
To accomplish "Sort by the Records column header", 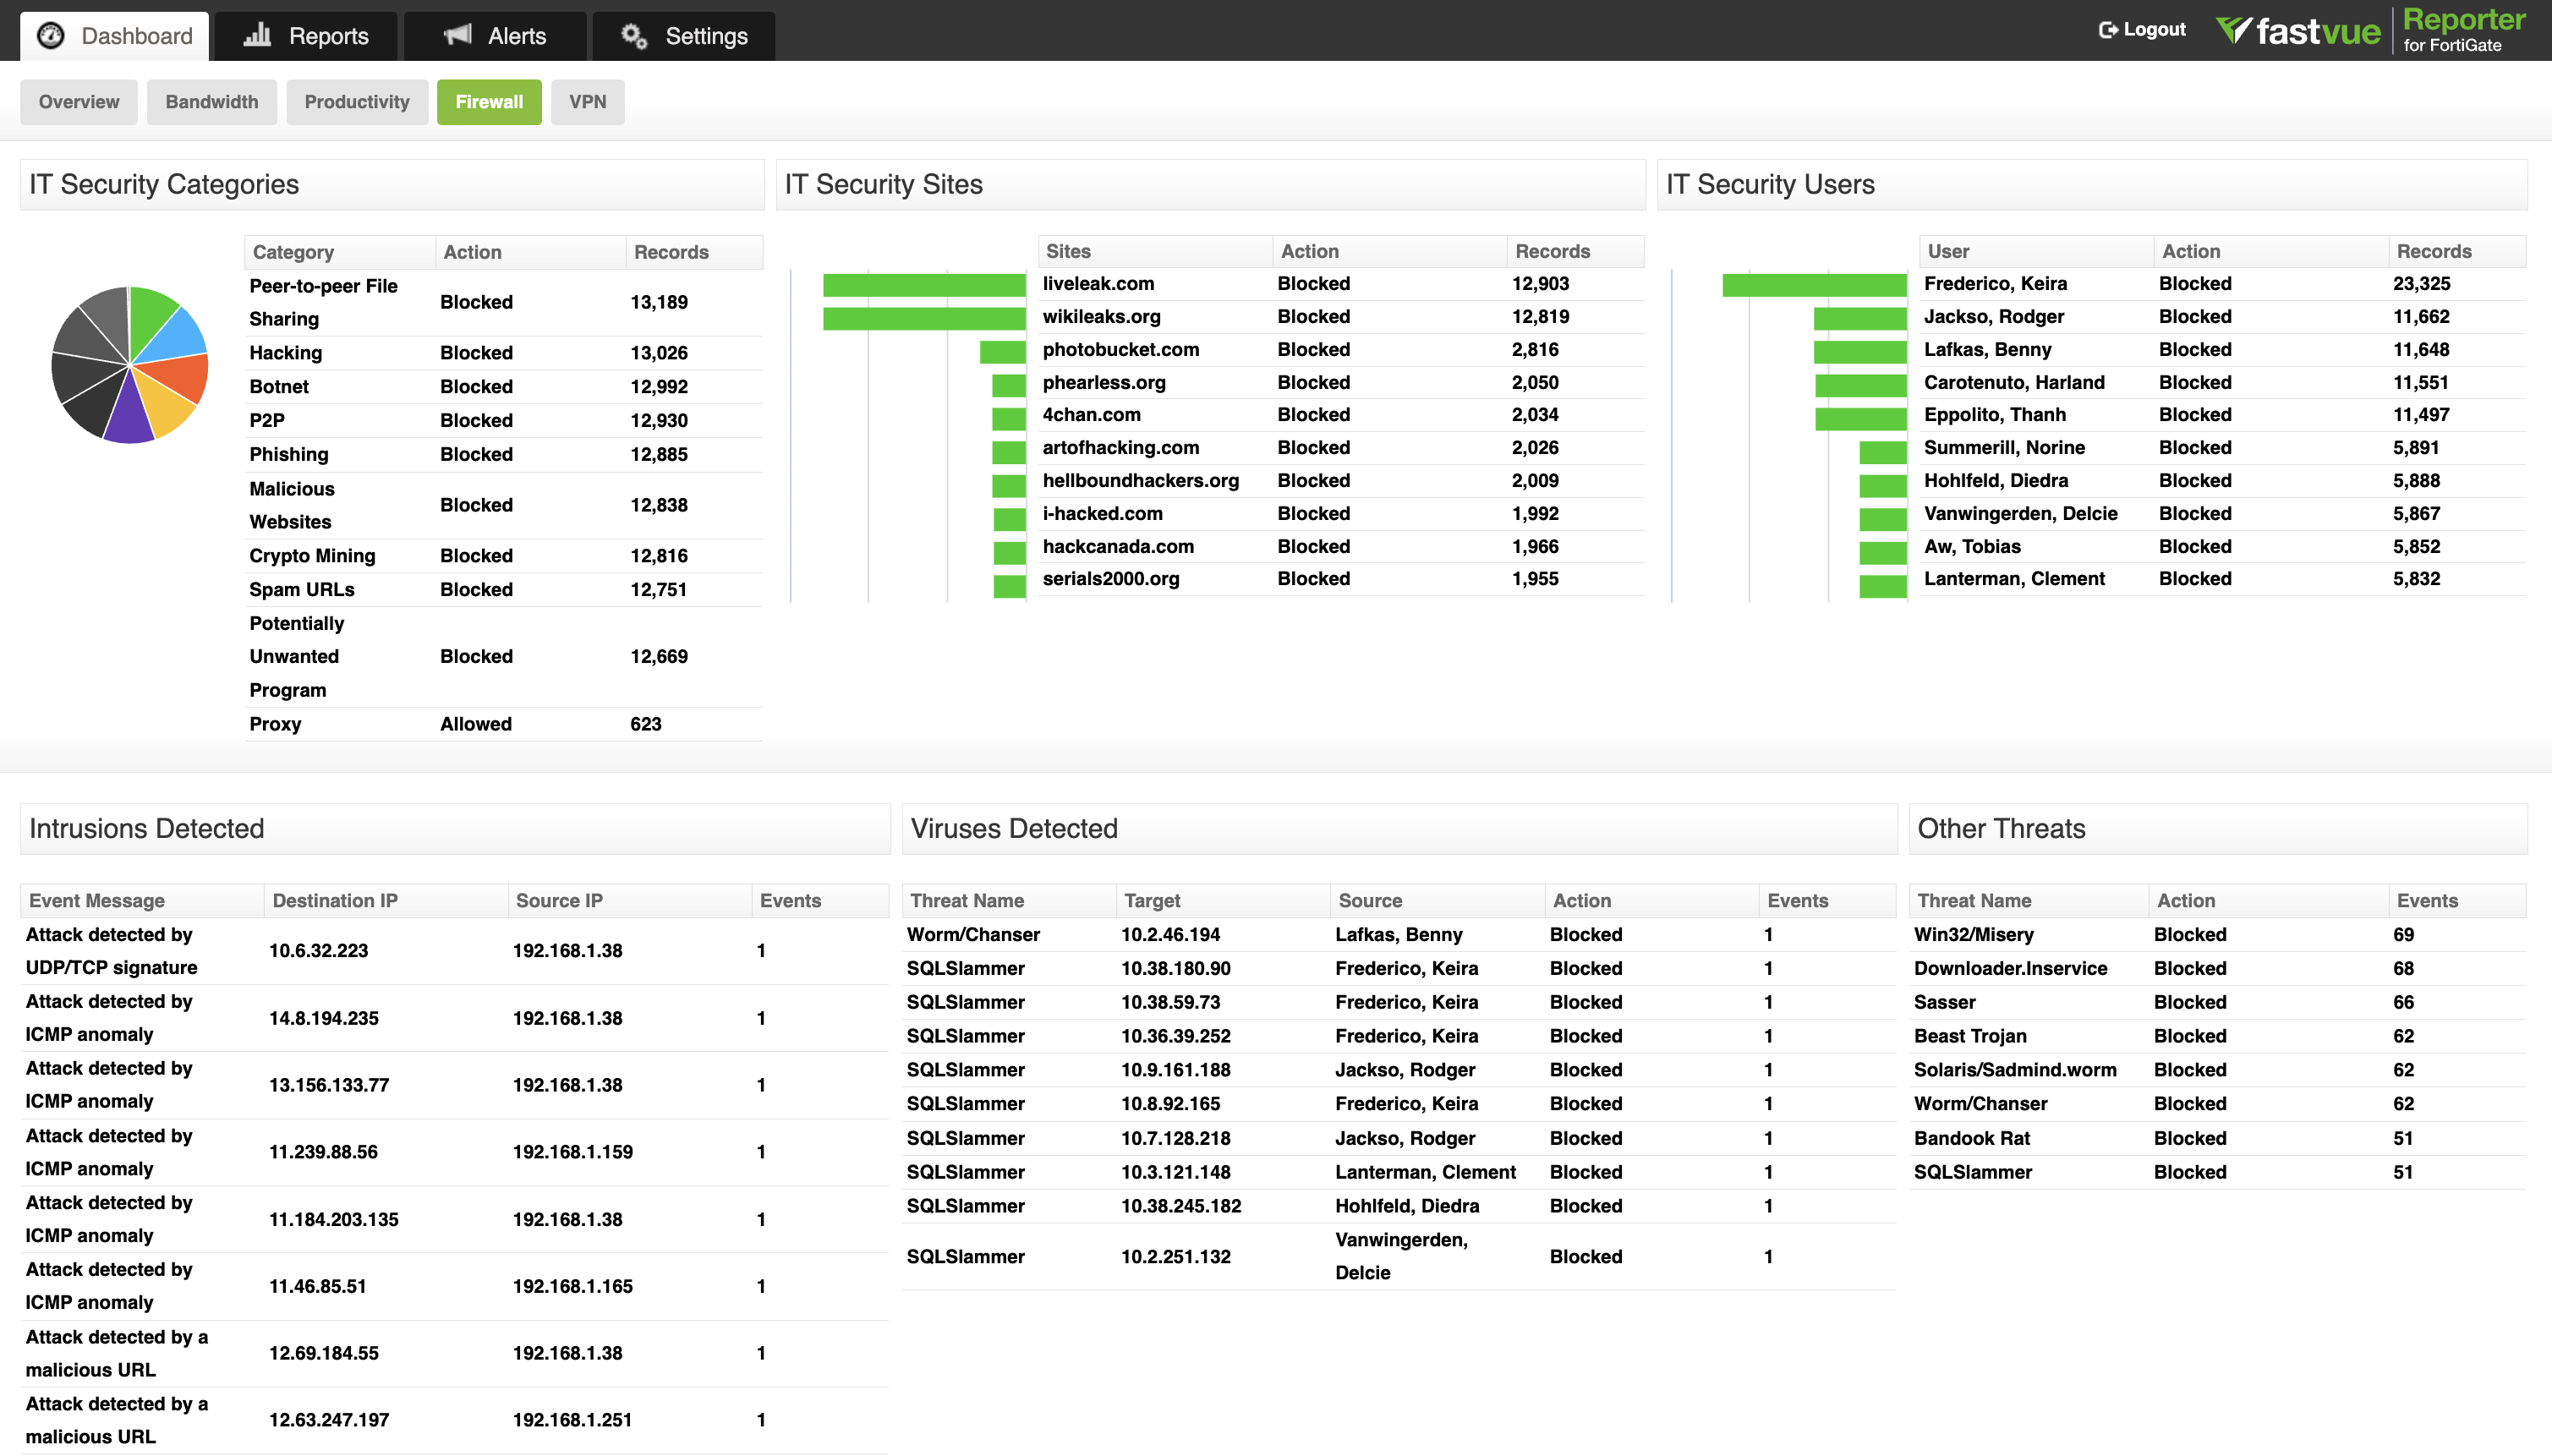I will 671,252.
